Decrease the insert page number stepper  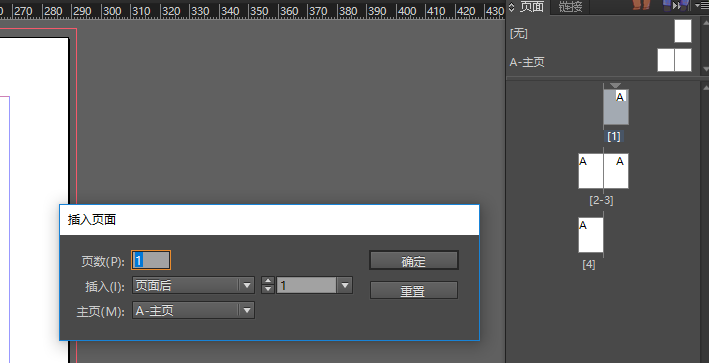pos(268,289)
